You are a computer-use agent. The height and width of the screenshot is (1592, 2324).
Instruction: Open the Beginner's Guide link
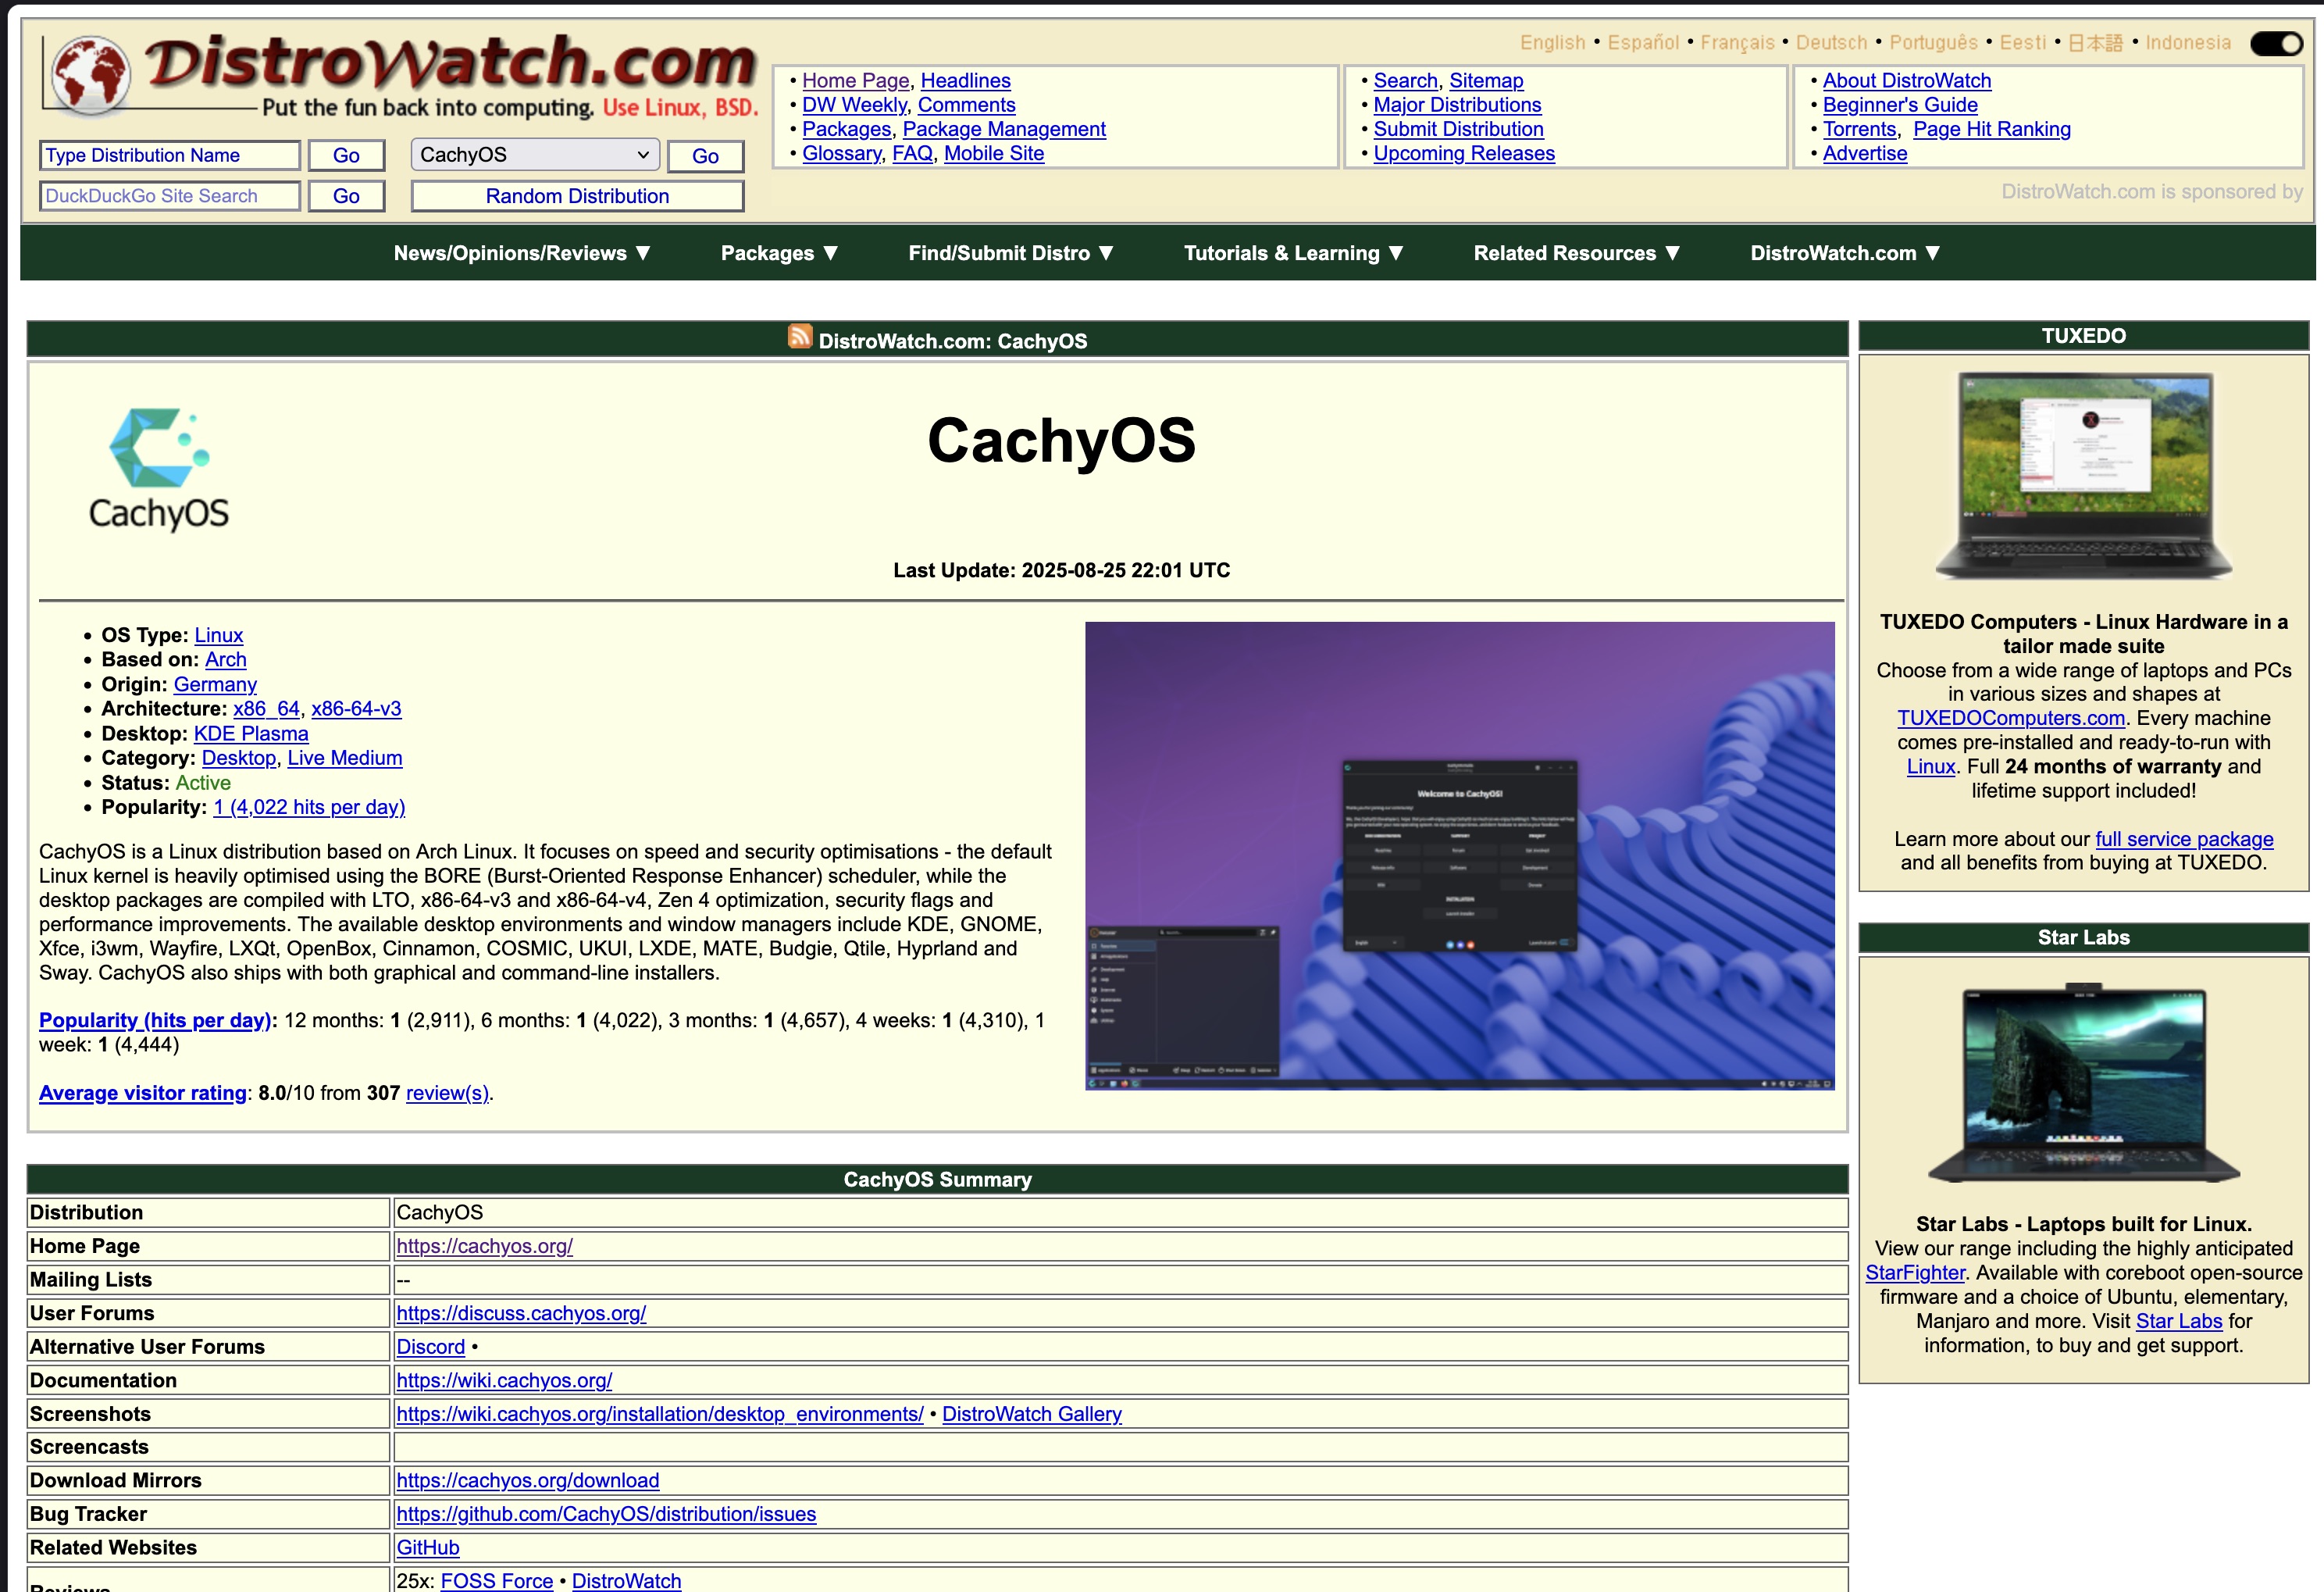tap(1899, 105)
